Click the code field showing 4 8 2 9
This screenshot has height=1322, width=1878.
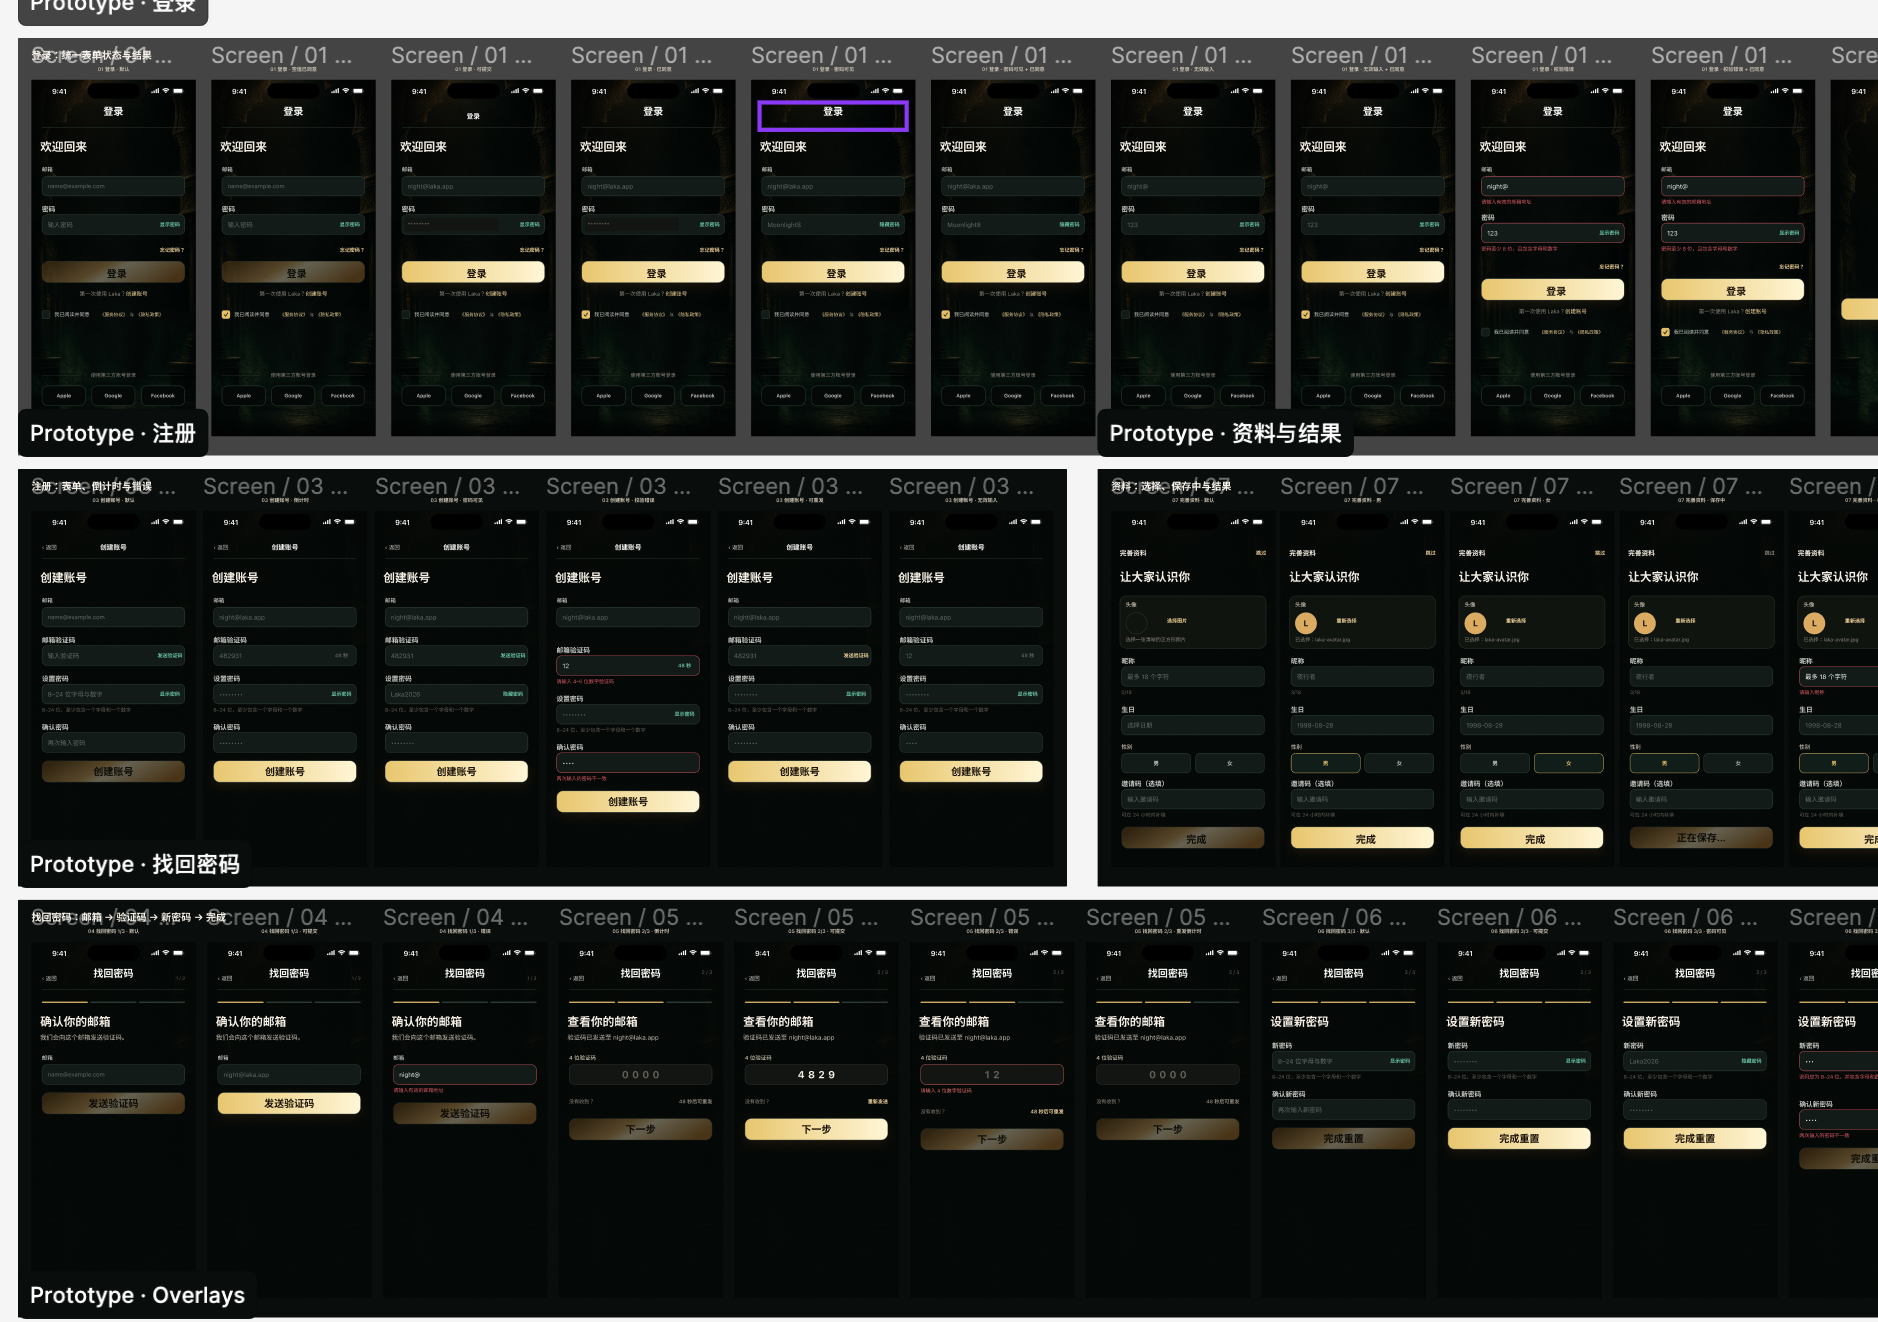(x=816, y=1075)
